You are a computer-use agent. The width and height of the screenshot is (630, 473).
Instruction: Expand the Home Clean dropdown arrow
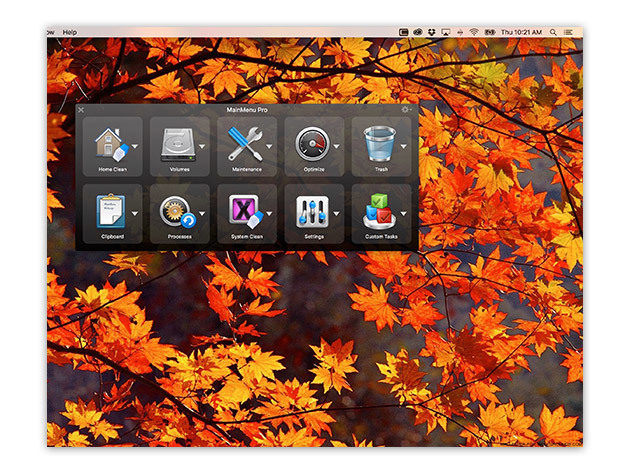click(135, 146)
